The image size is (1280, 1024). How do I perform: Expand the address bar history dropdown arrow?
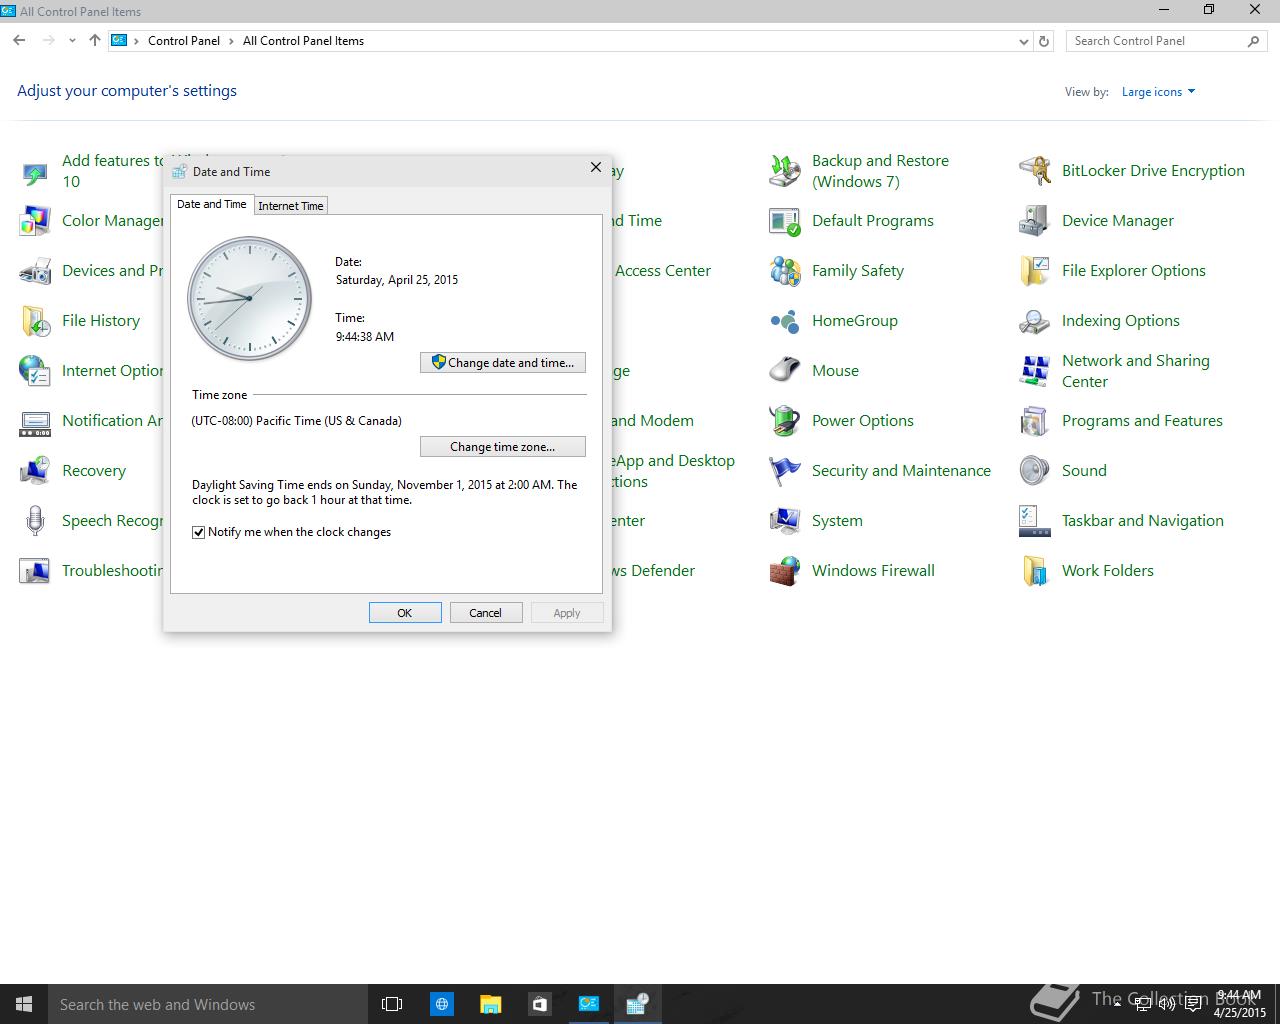[x=1023, y=41]
